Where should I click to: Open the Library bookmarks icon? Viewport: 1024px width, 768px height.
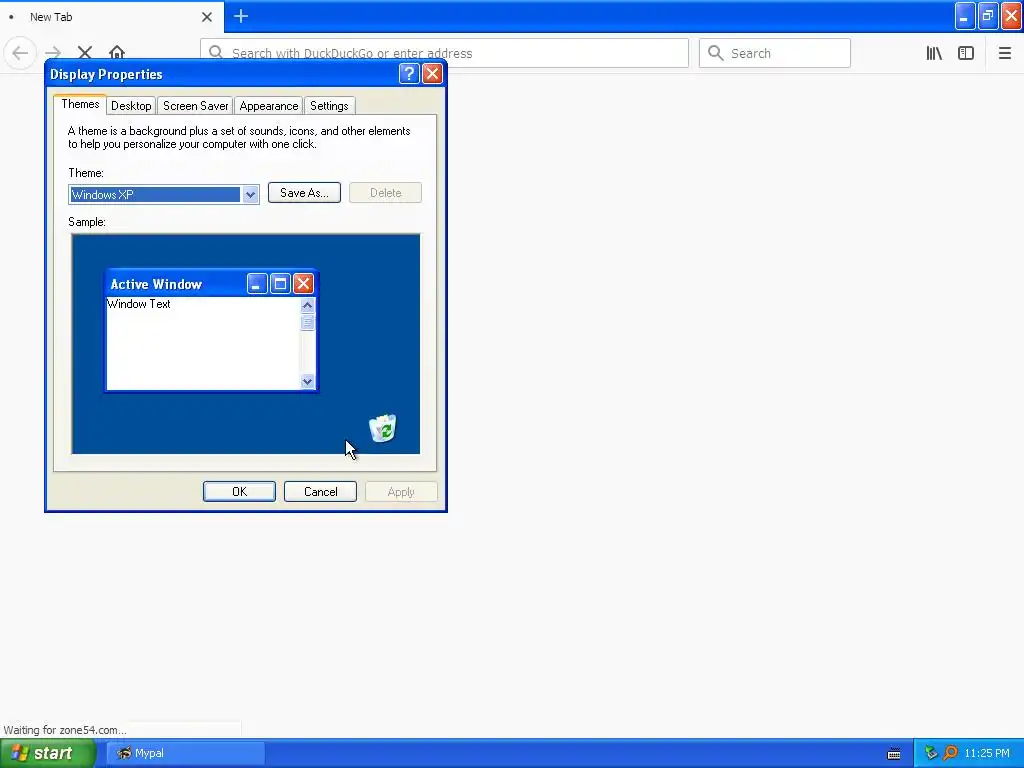934,53
